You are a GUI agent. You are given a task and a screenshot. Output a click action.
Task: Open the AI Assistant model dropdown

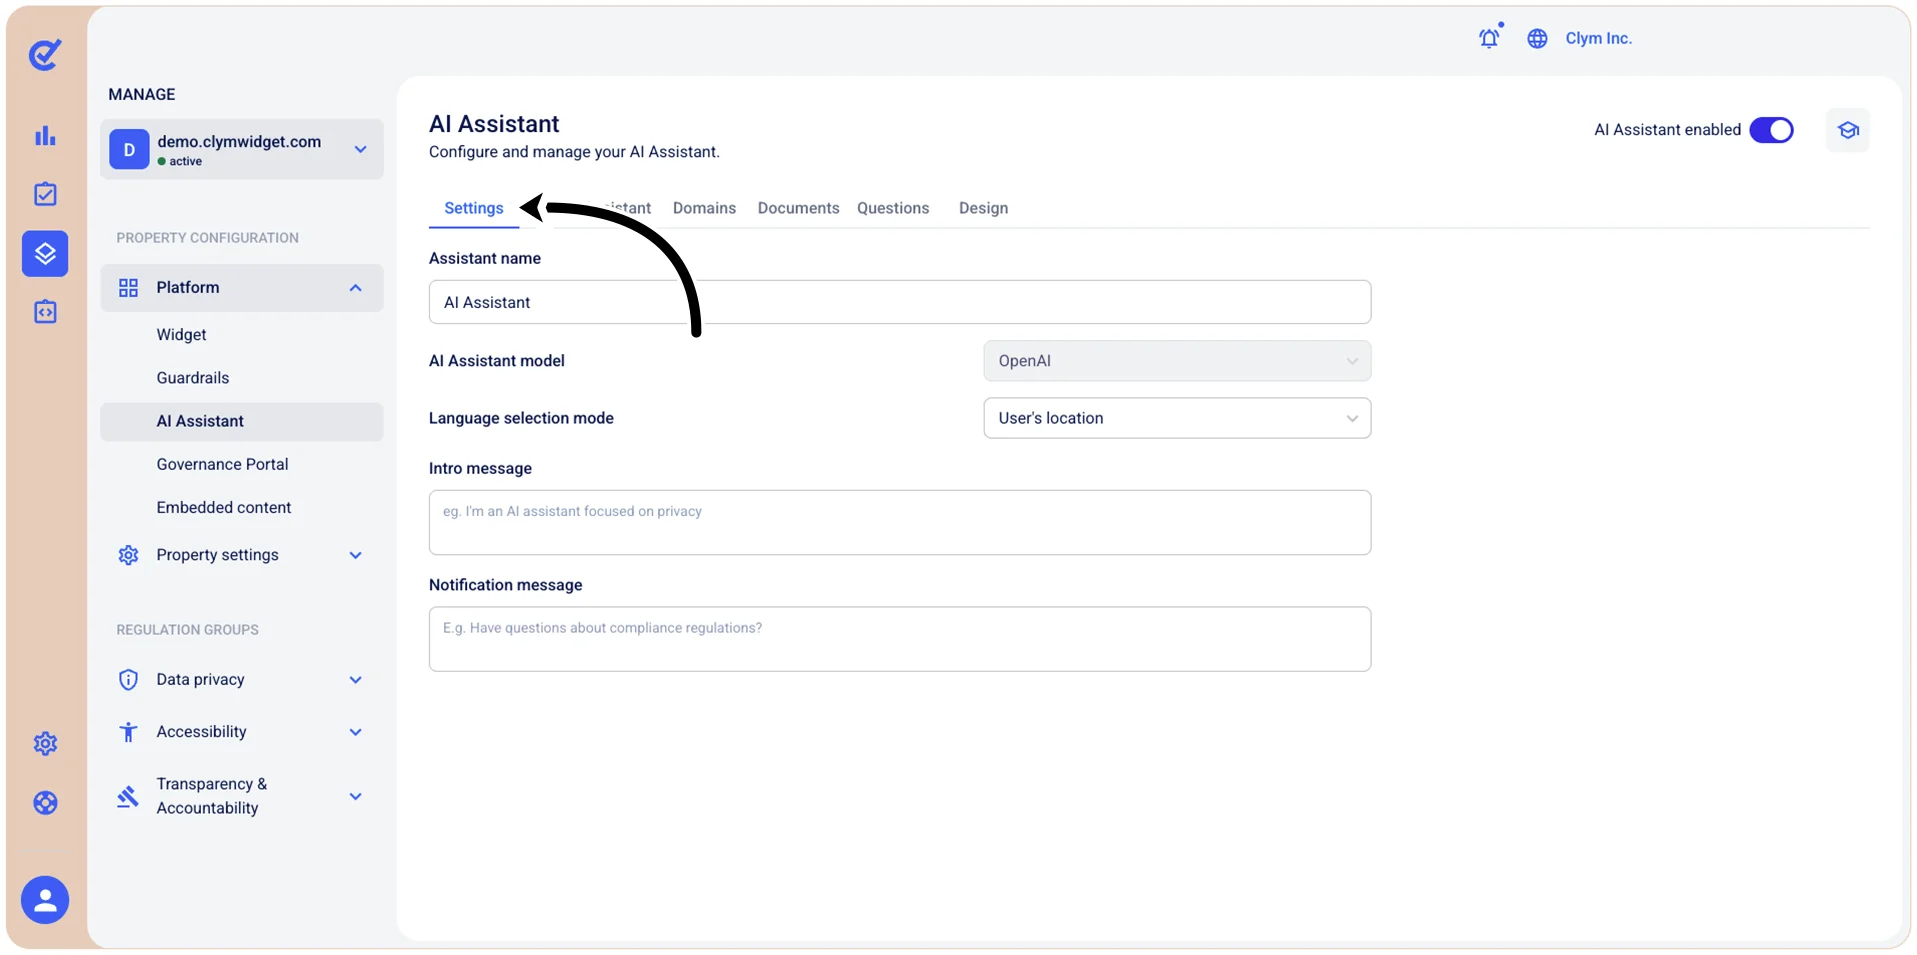(x=1177, y=361)
